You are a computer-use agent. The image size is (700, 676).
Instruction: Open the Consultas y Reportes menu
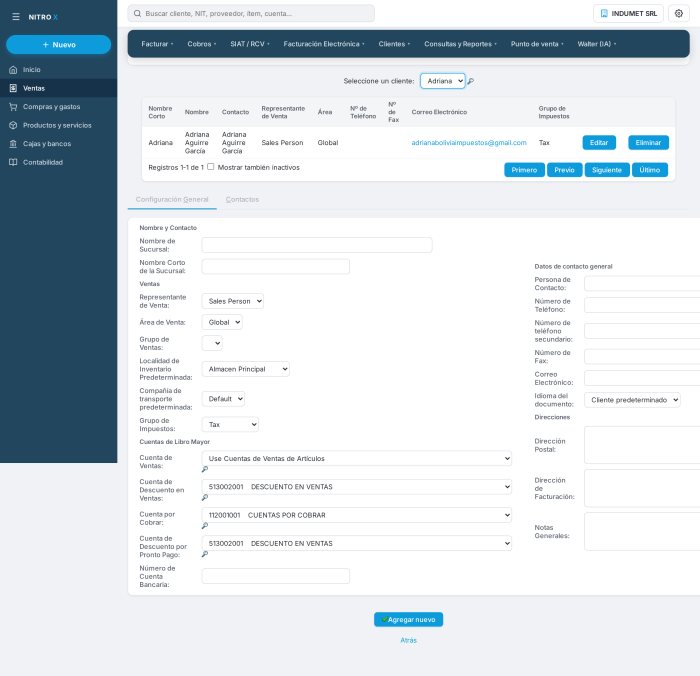pos(460,44)
